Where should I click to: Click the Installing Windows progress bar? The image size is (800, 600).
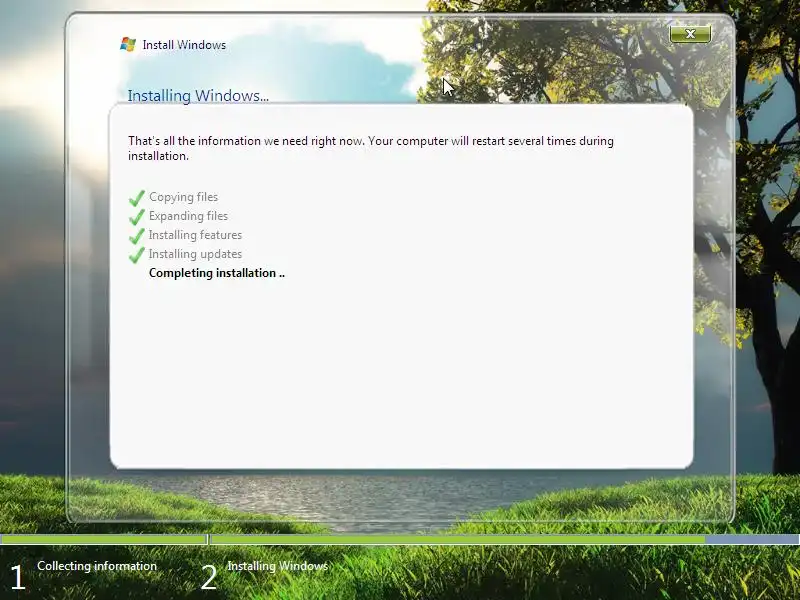[505, 539]
